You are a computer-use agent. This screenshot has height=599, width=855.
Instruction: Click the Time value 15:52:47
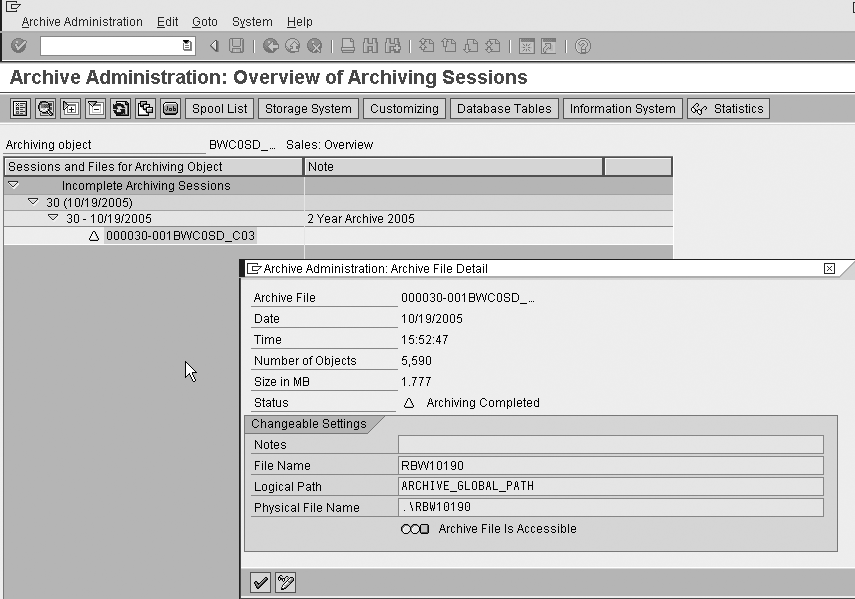pos(425,340)
